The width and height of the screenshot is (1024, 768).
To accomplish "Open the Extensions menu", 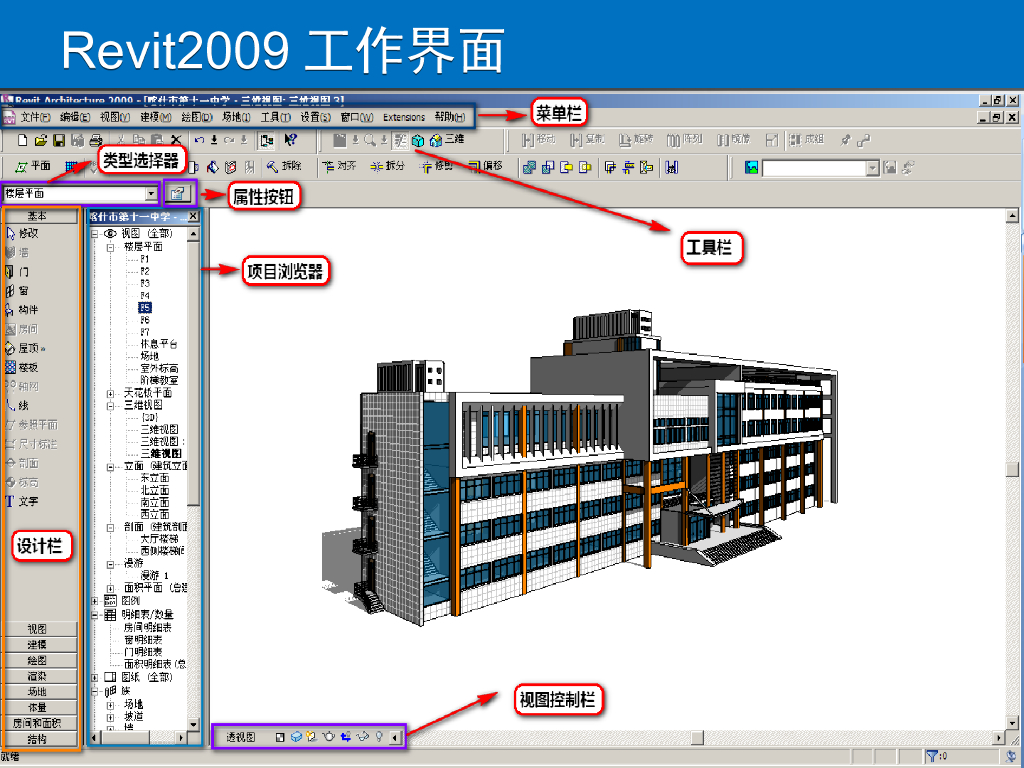I will pyautogui.click(x=404, y=118).
